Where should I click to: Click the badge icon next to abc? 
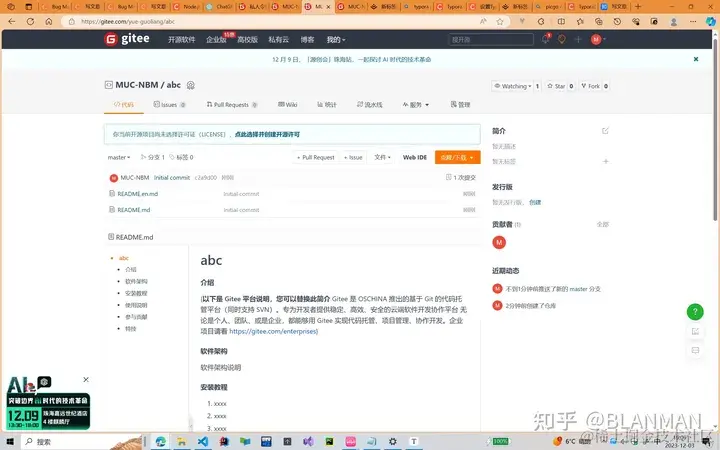coord(191,85)
